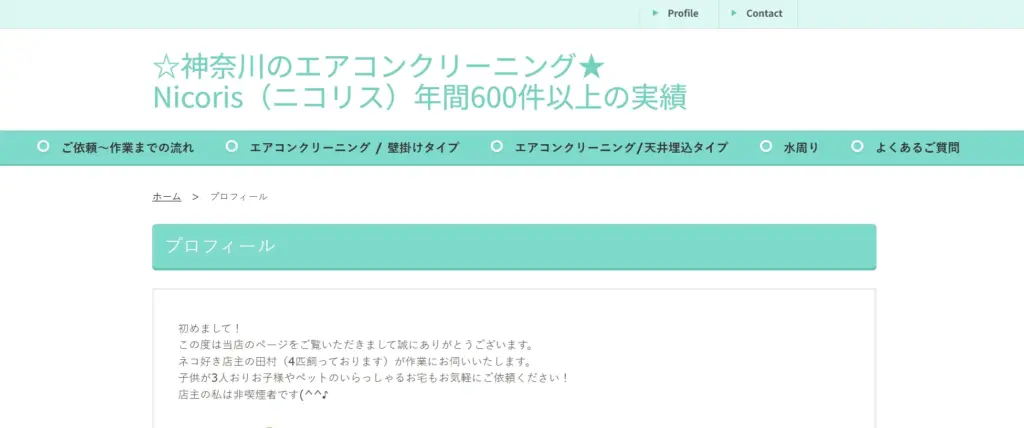Click the circle bullet before よくあるご質問
This screenshot has width=1024, height=428.
(x=857, y=147)
